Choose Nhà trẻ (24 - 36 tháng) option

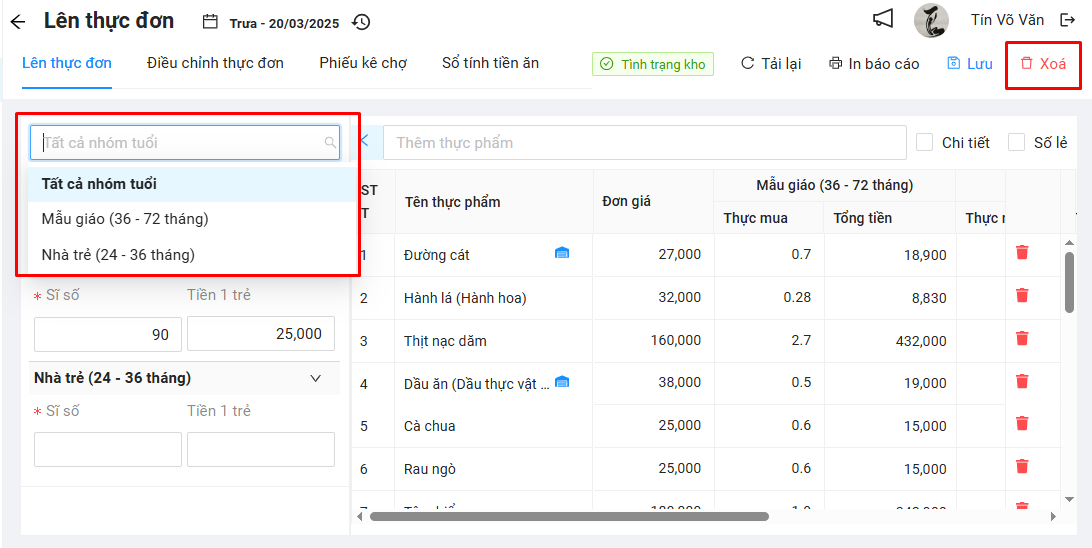118,255
